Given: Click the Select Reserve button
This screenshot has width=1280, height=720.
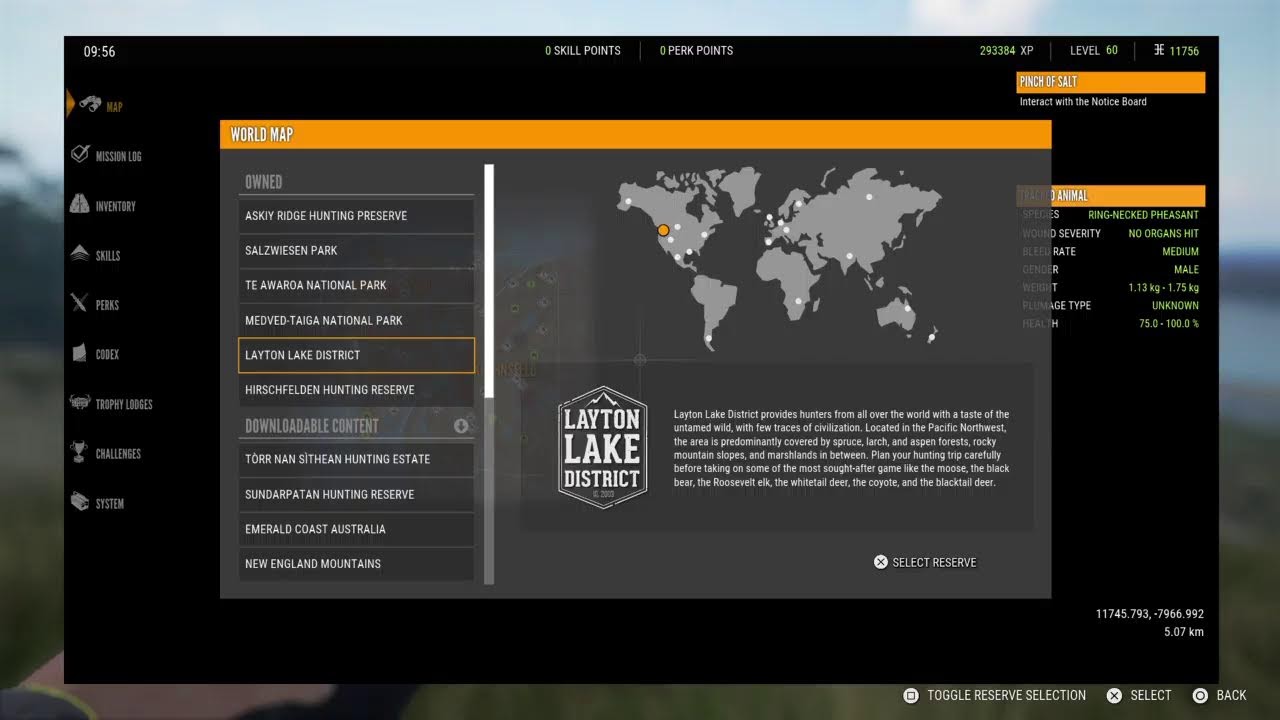Looking at the screenshot, I should [925, 562].
